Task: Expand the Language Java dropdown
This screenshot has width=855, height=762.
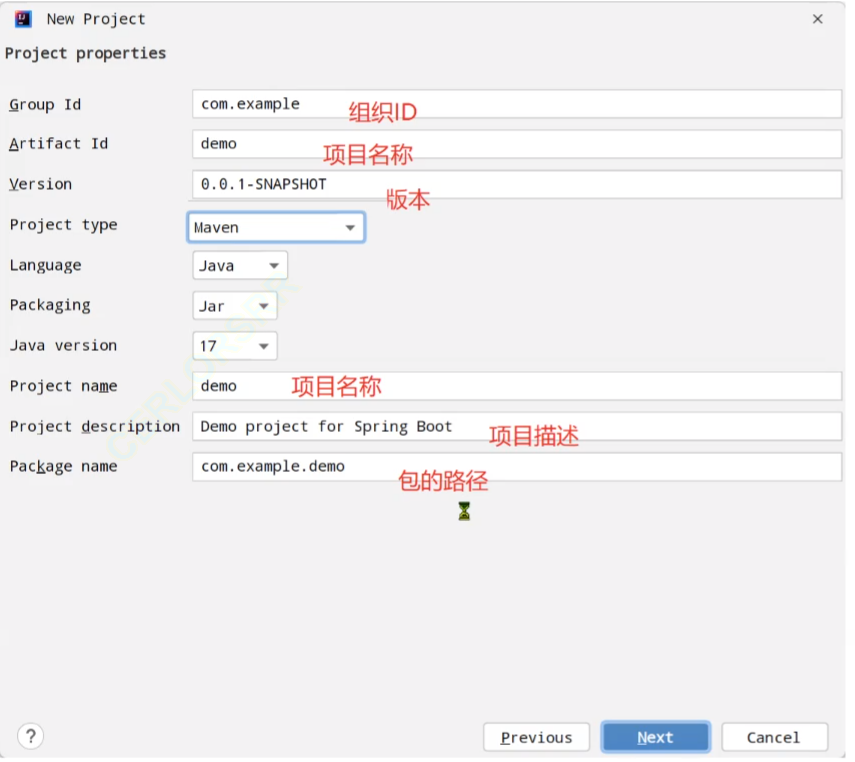Action: pos(242,267)
